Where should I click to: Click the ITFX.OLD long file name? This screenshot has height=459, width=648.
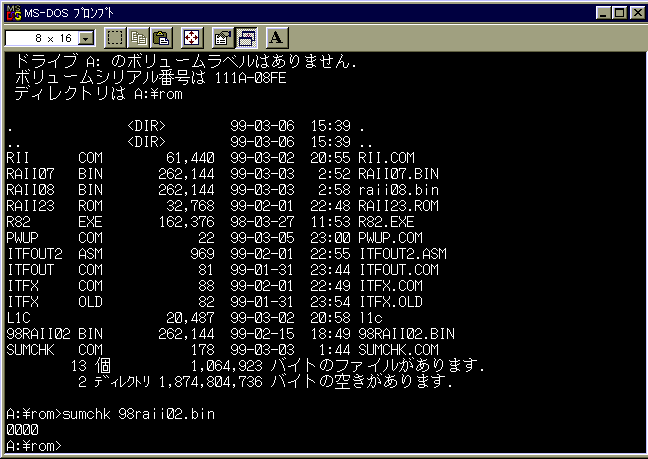click(x=391, y=302)
